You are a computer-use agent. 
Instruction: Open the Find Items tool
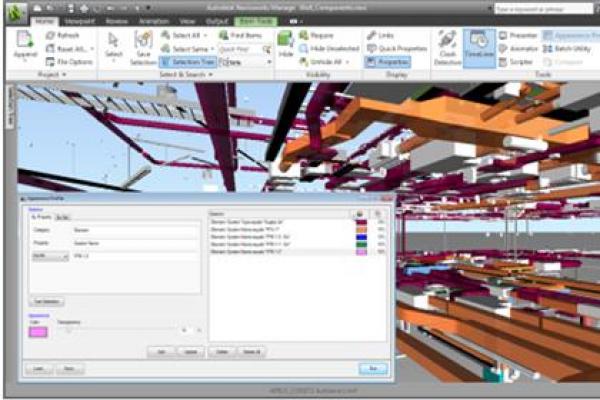pos(237,34)
